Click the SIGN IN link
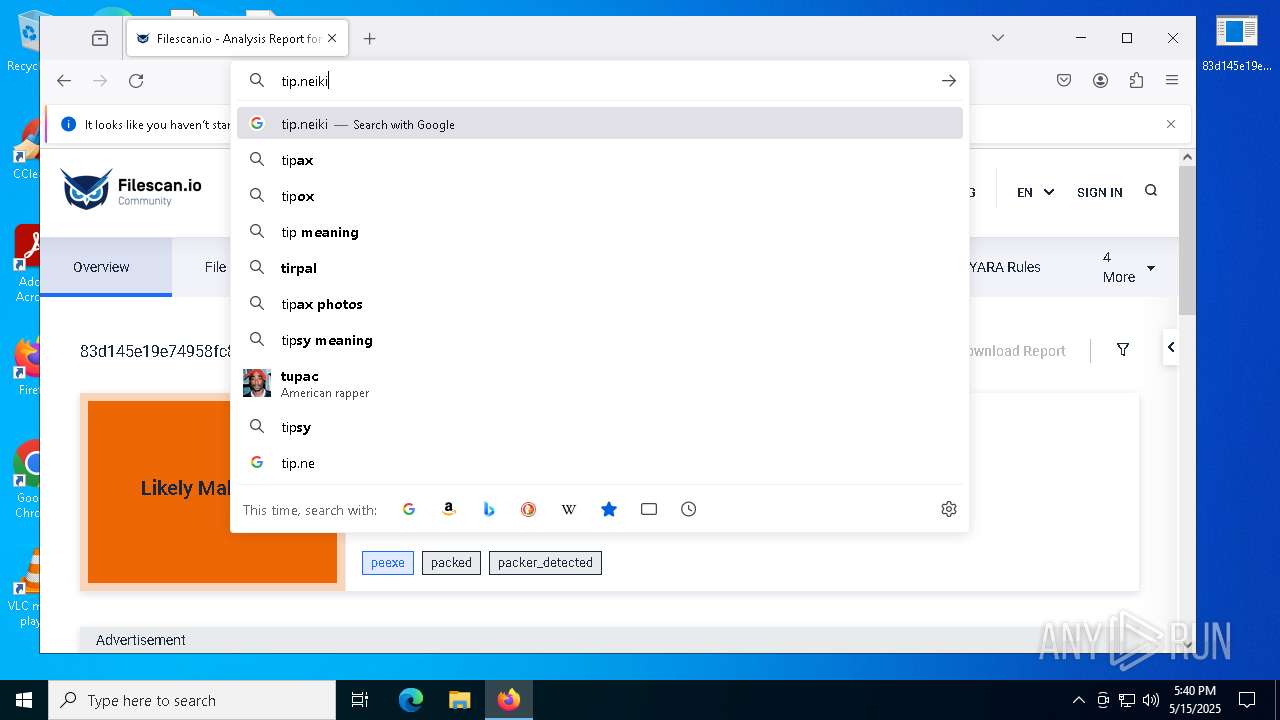The image size is (1280, 720). pyautogui.click(x=1100, y=192)
